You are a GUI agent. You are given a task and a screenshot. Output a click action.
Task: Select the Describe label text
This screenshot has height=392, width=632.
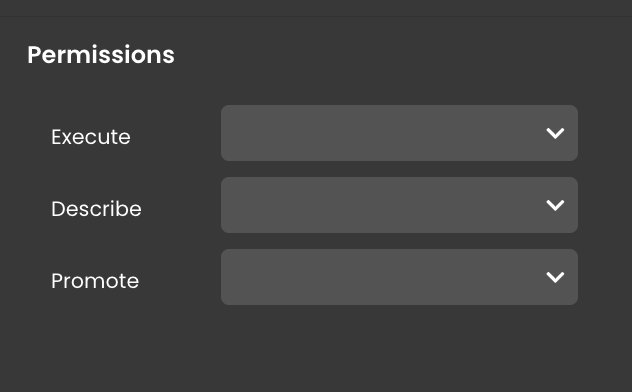(96, 209)
